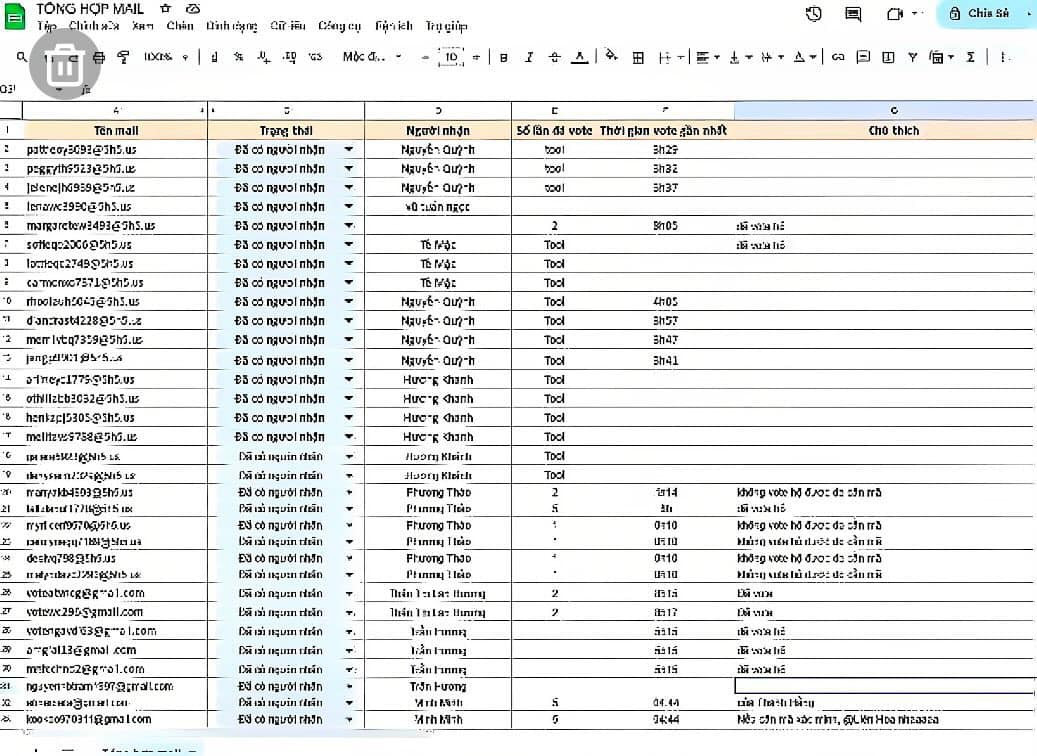Click the Chia sẻ share button
Viewport: 1037px width, 756px height.
click(985, 14)
